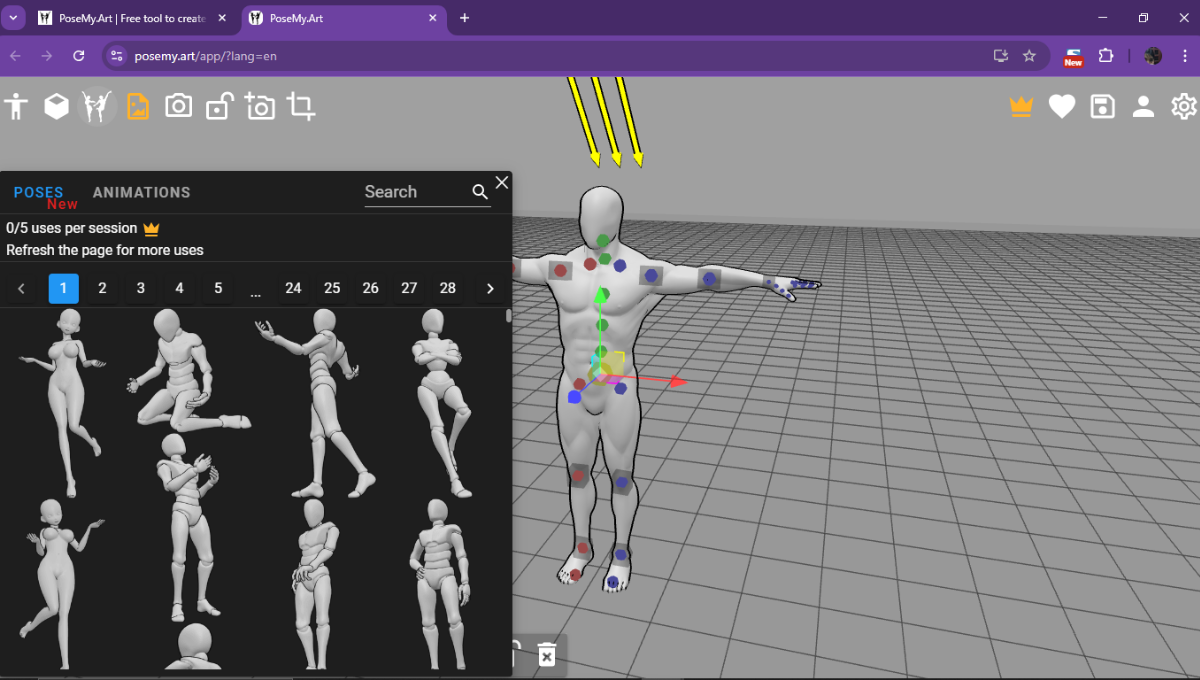Open the favorites heart panel
The image size is (1200, 680).
click(x=1061, y=105)
